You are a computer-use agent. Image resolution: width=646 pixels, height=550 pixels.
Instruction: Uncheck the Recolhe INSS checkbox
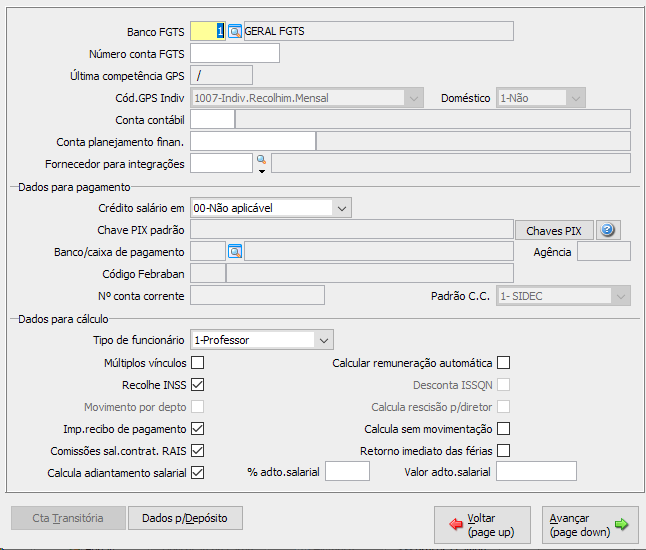pyautogui.click(x=198, y=384)
